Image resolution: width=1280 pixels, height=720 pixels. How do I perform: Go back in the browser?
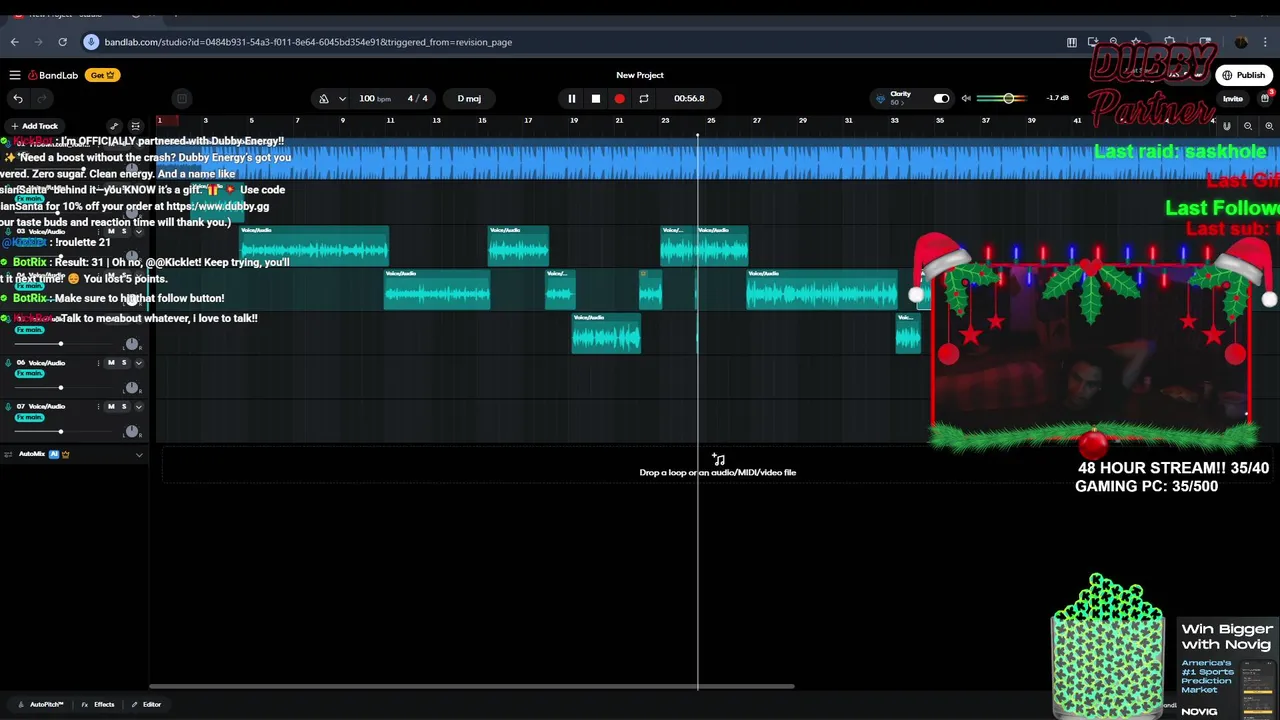coord(15,42)
